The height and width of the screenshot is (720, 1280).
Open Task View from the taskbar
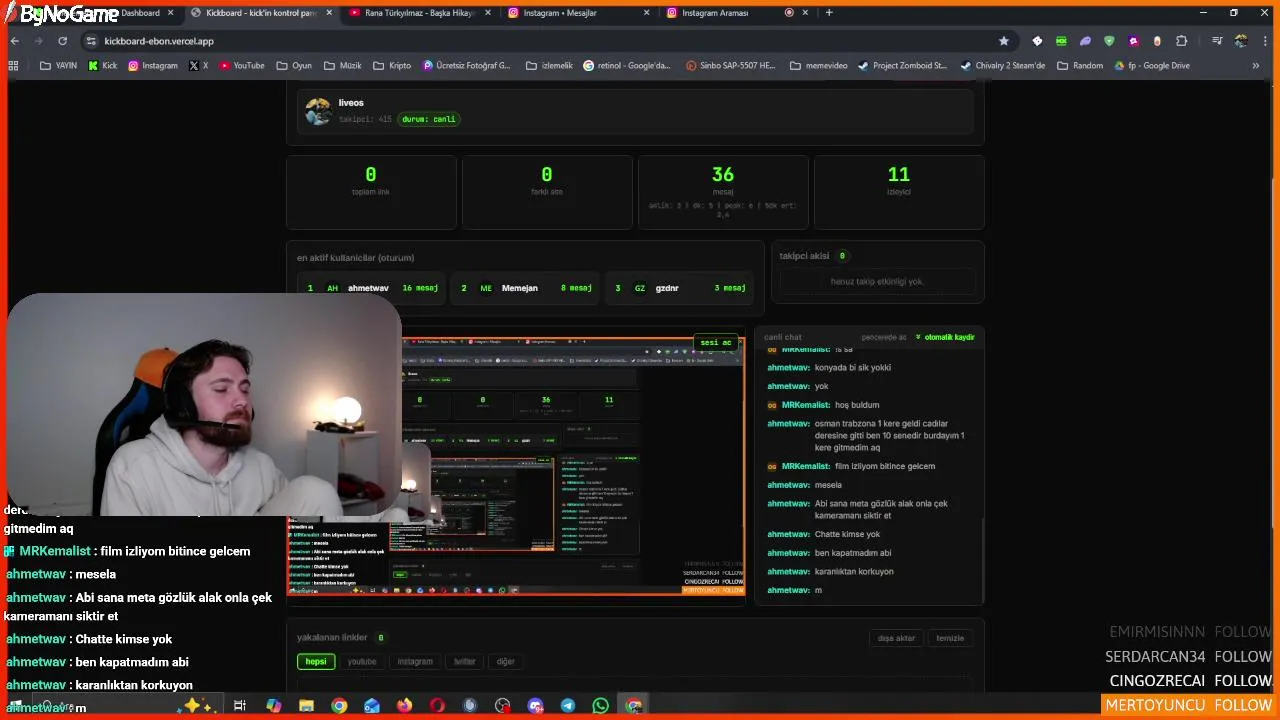[240, 705]
